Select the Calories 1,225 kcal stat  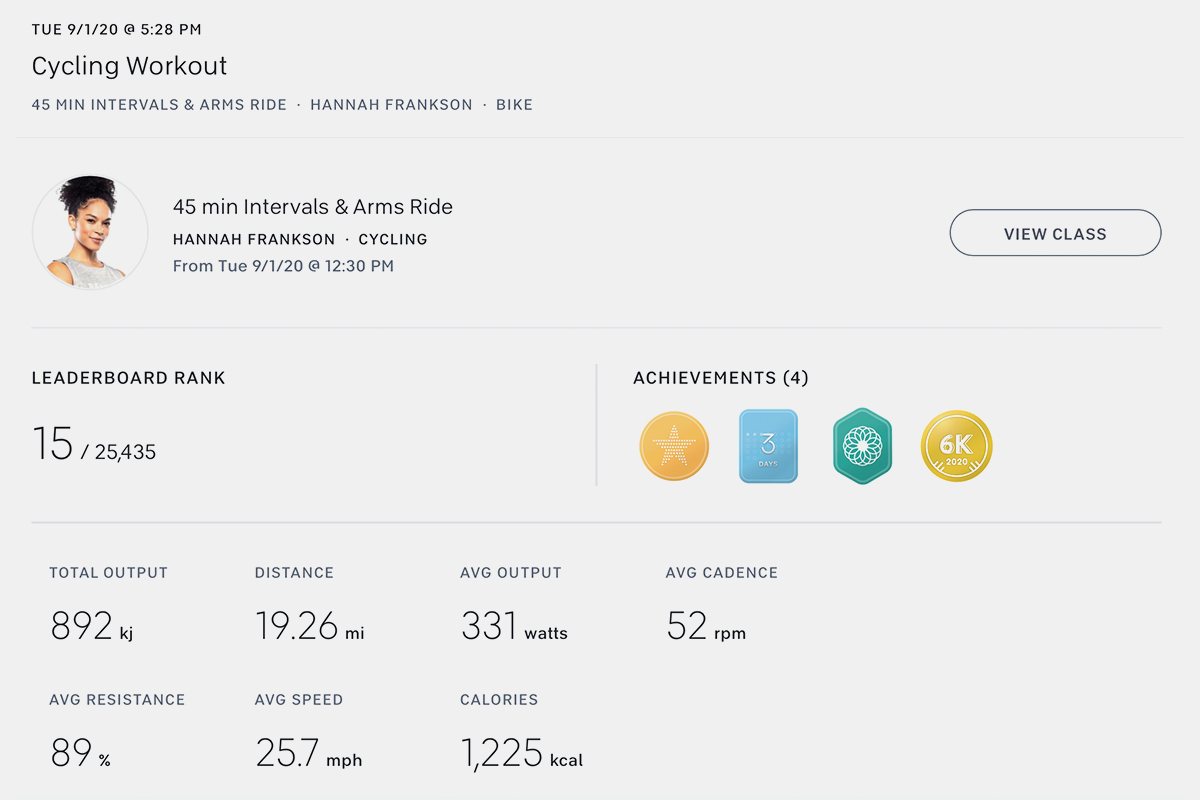521,753
